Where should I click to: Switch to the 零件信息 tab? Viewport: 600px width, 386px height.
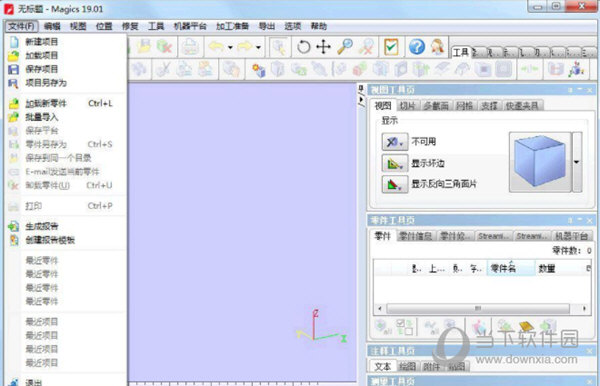point(416,236)
